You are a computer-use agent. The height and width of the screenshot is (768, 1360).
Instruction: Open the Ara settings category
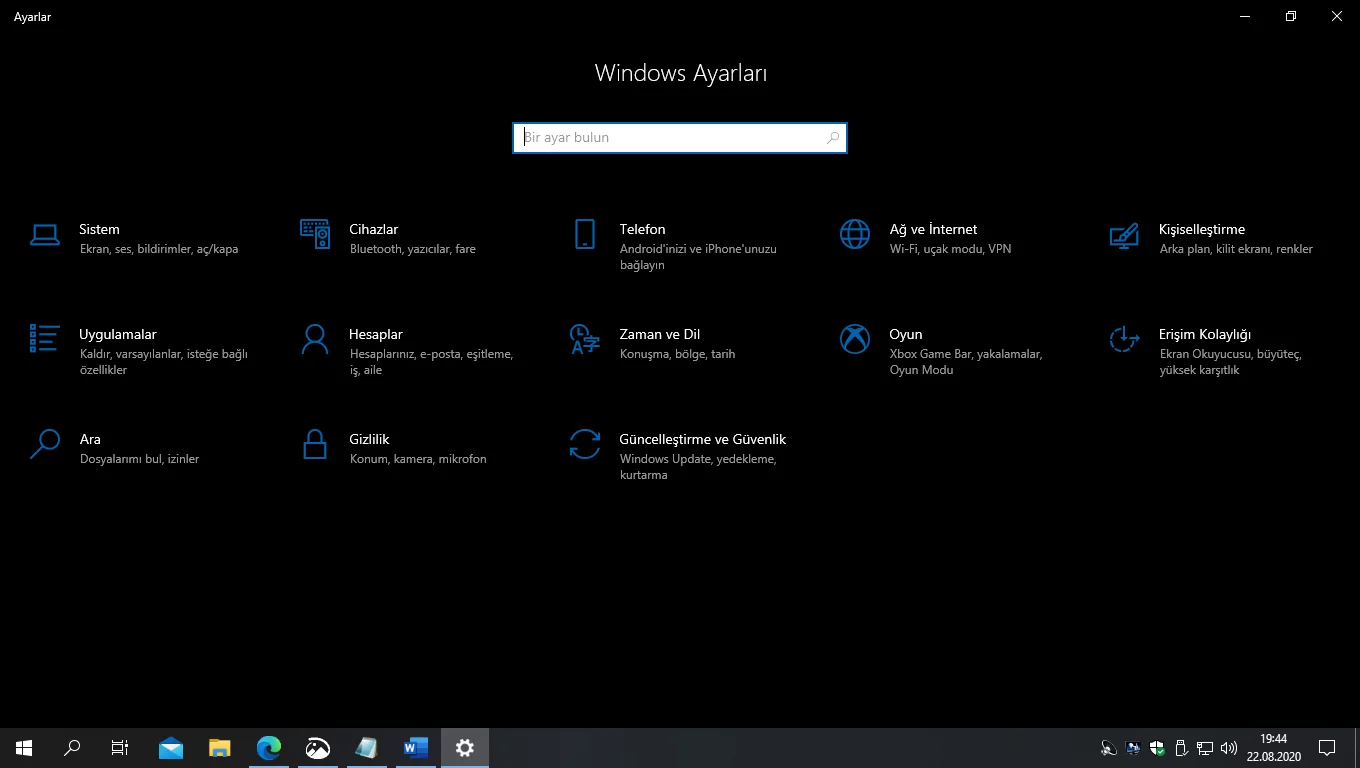90,439
